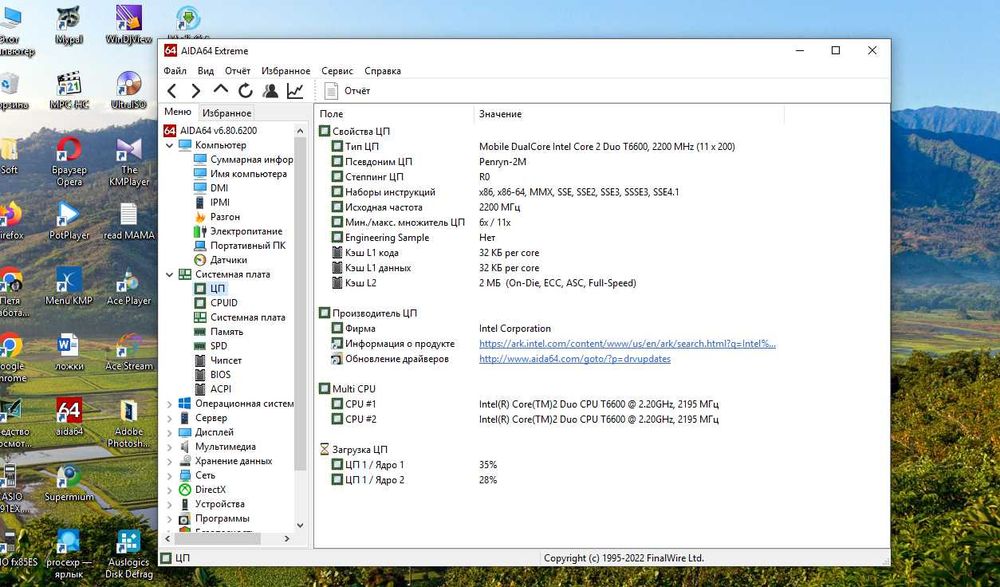Expand the Мультимедиа tree node
The width and height of the screenshot is (1000, 587).
pyautogui.click(x=170, y=447)
